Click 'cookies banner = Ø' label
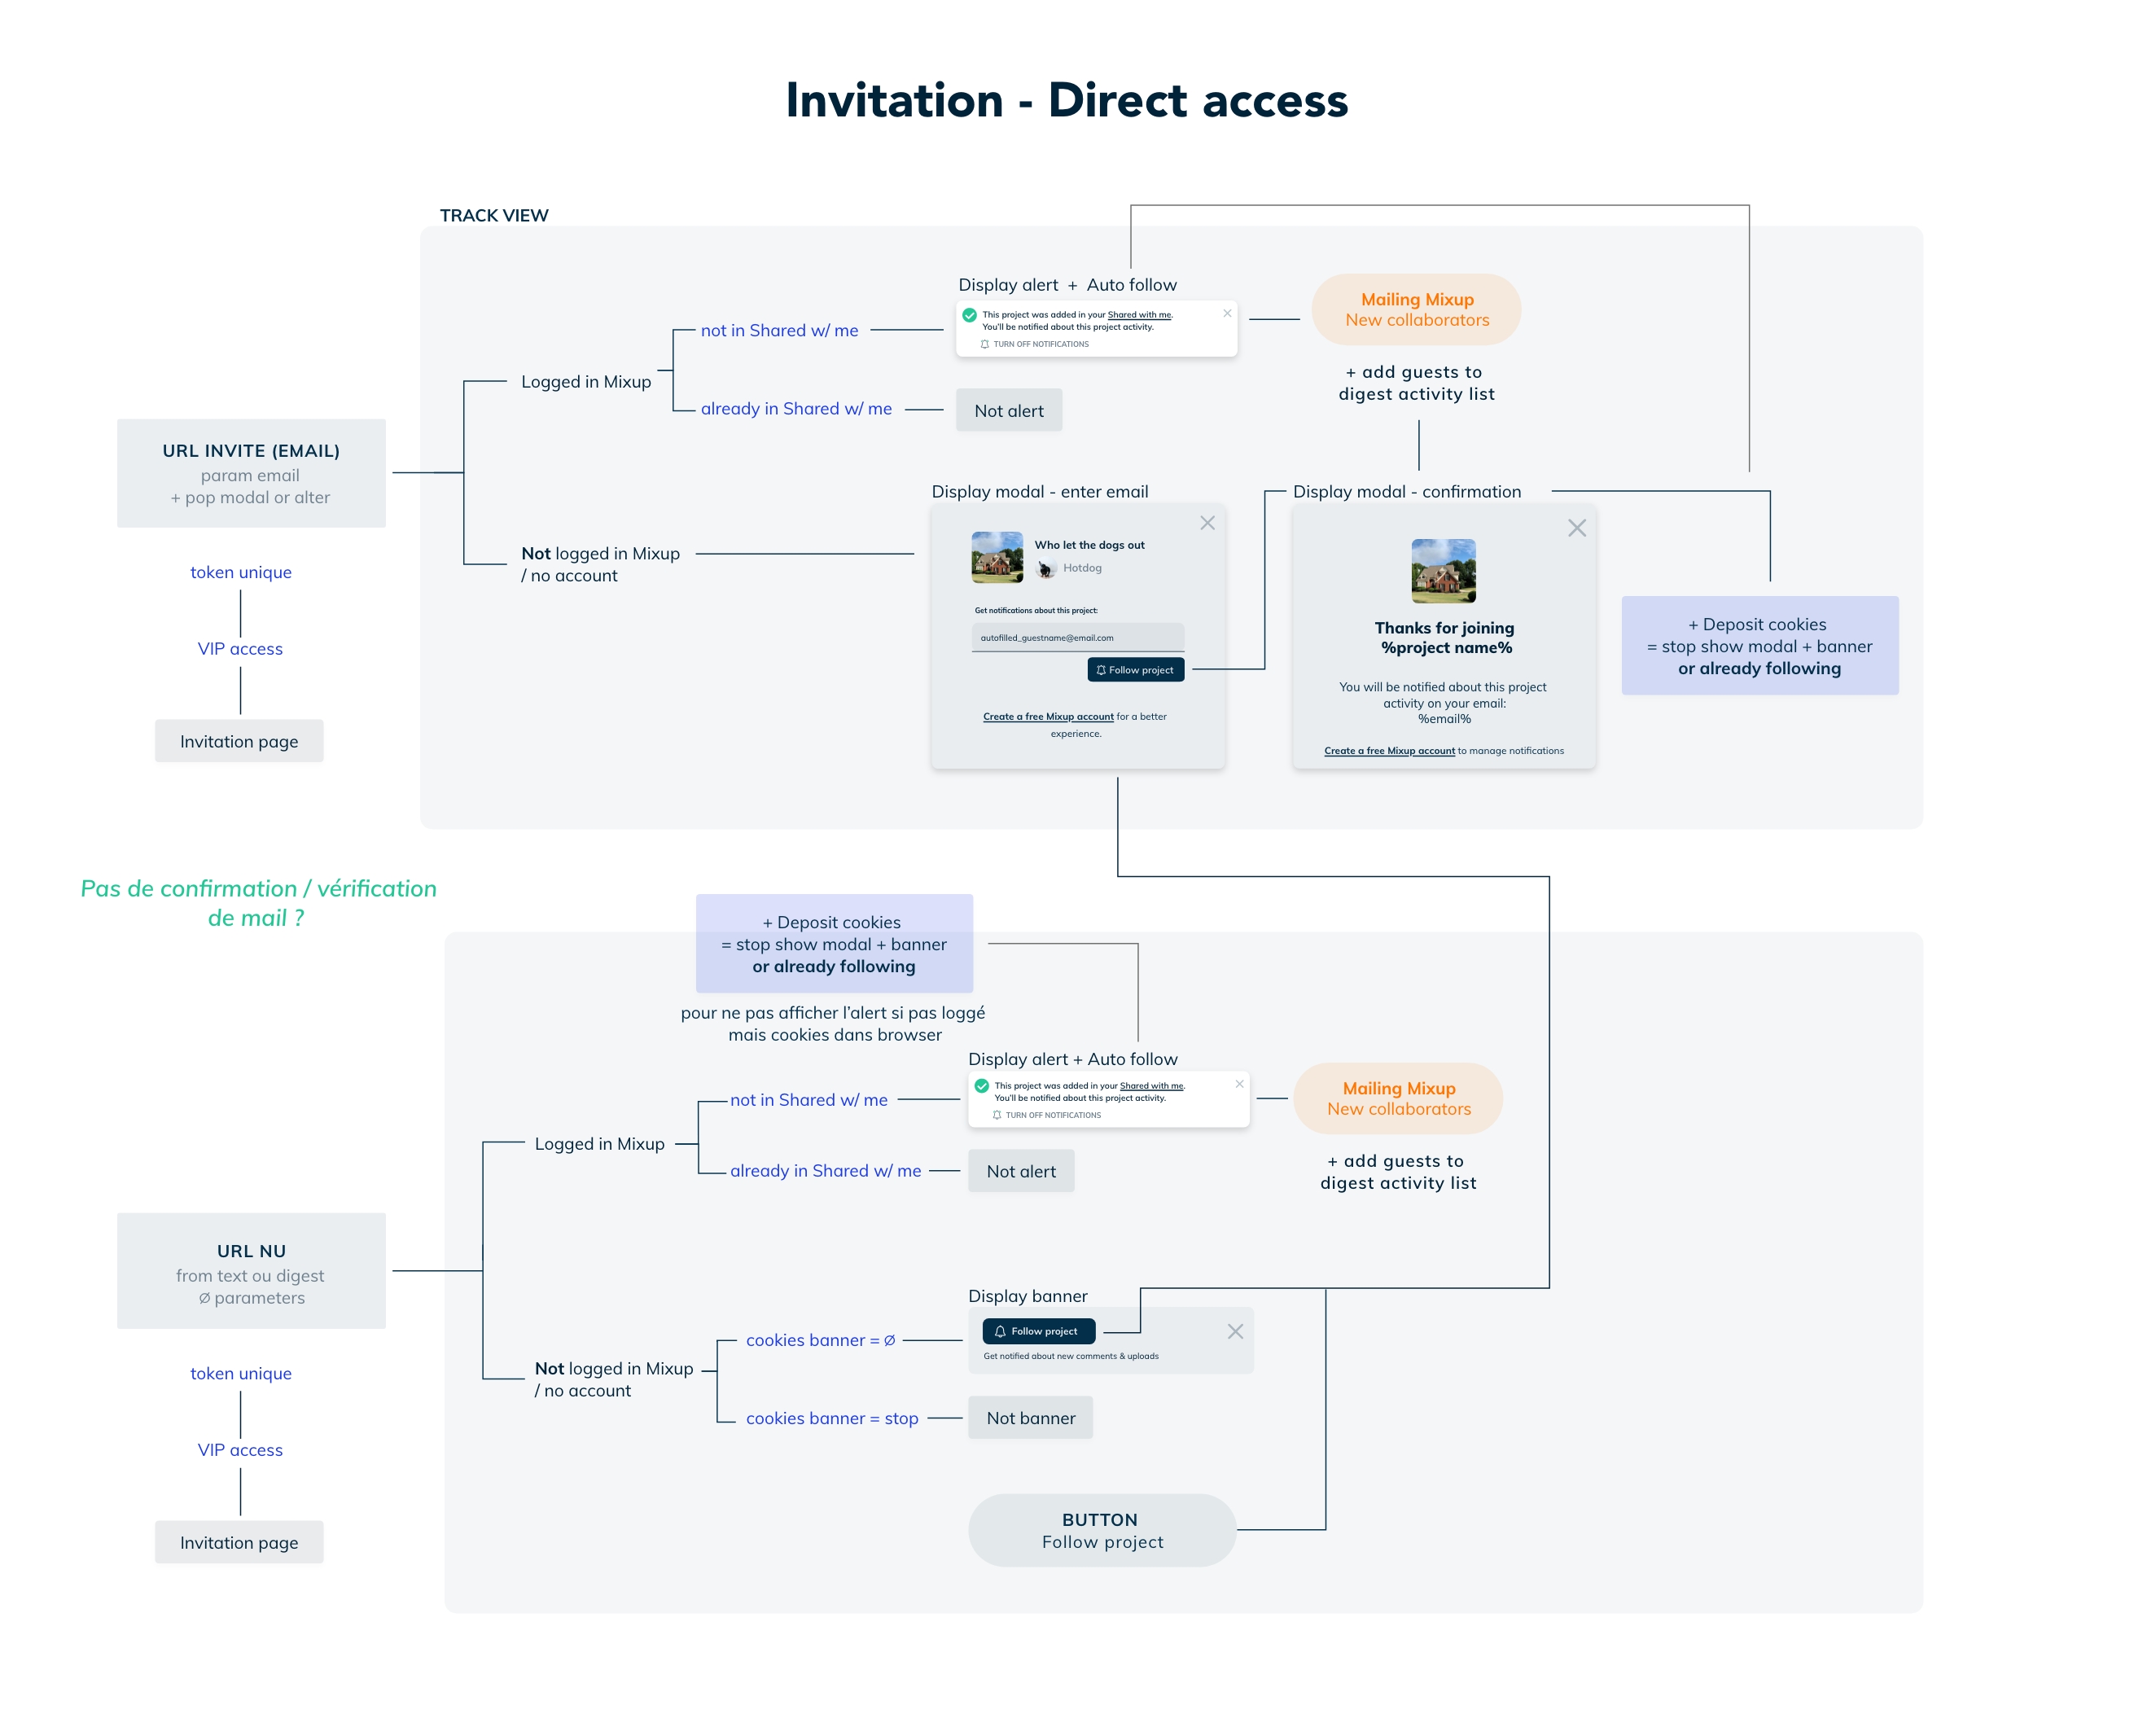2134x1736 pixels. point(820,1340)
